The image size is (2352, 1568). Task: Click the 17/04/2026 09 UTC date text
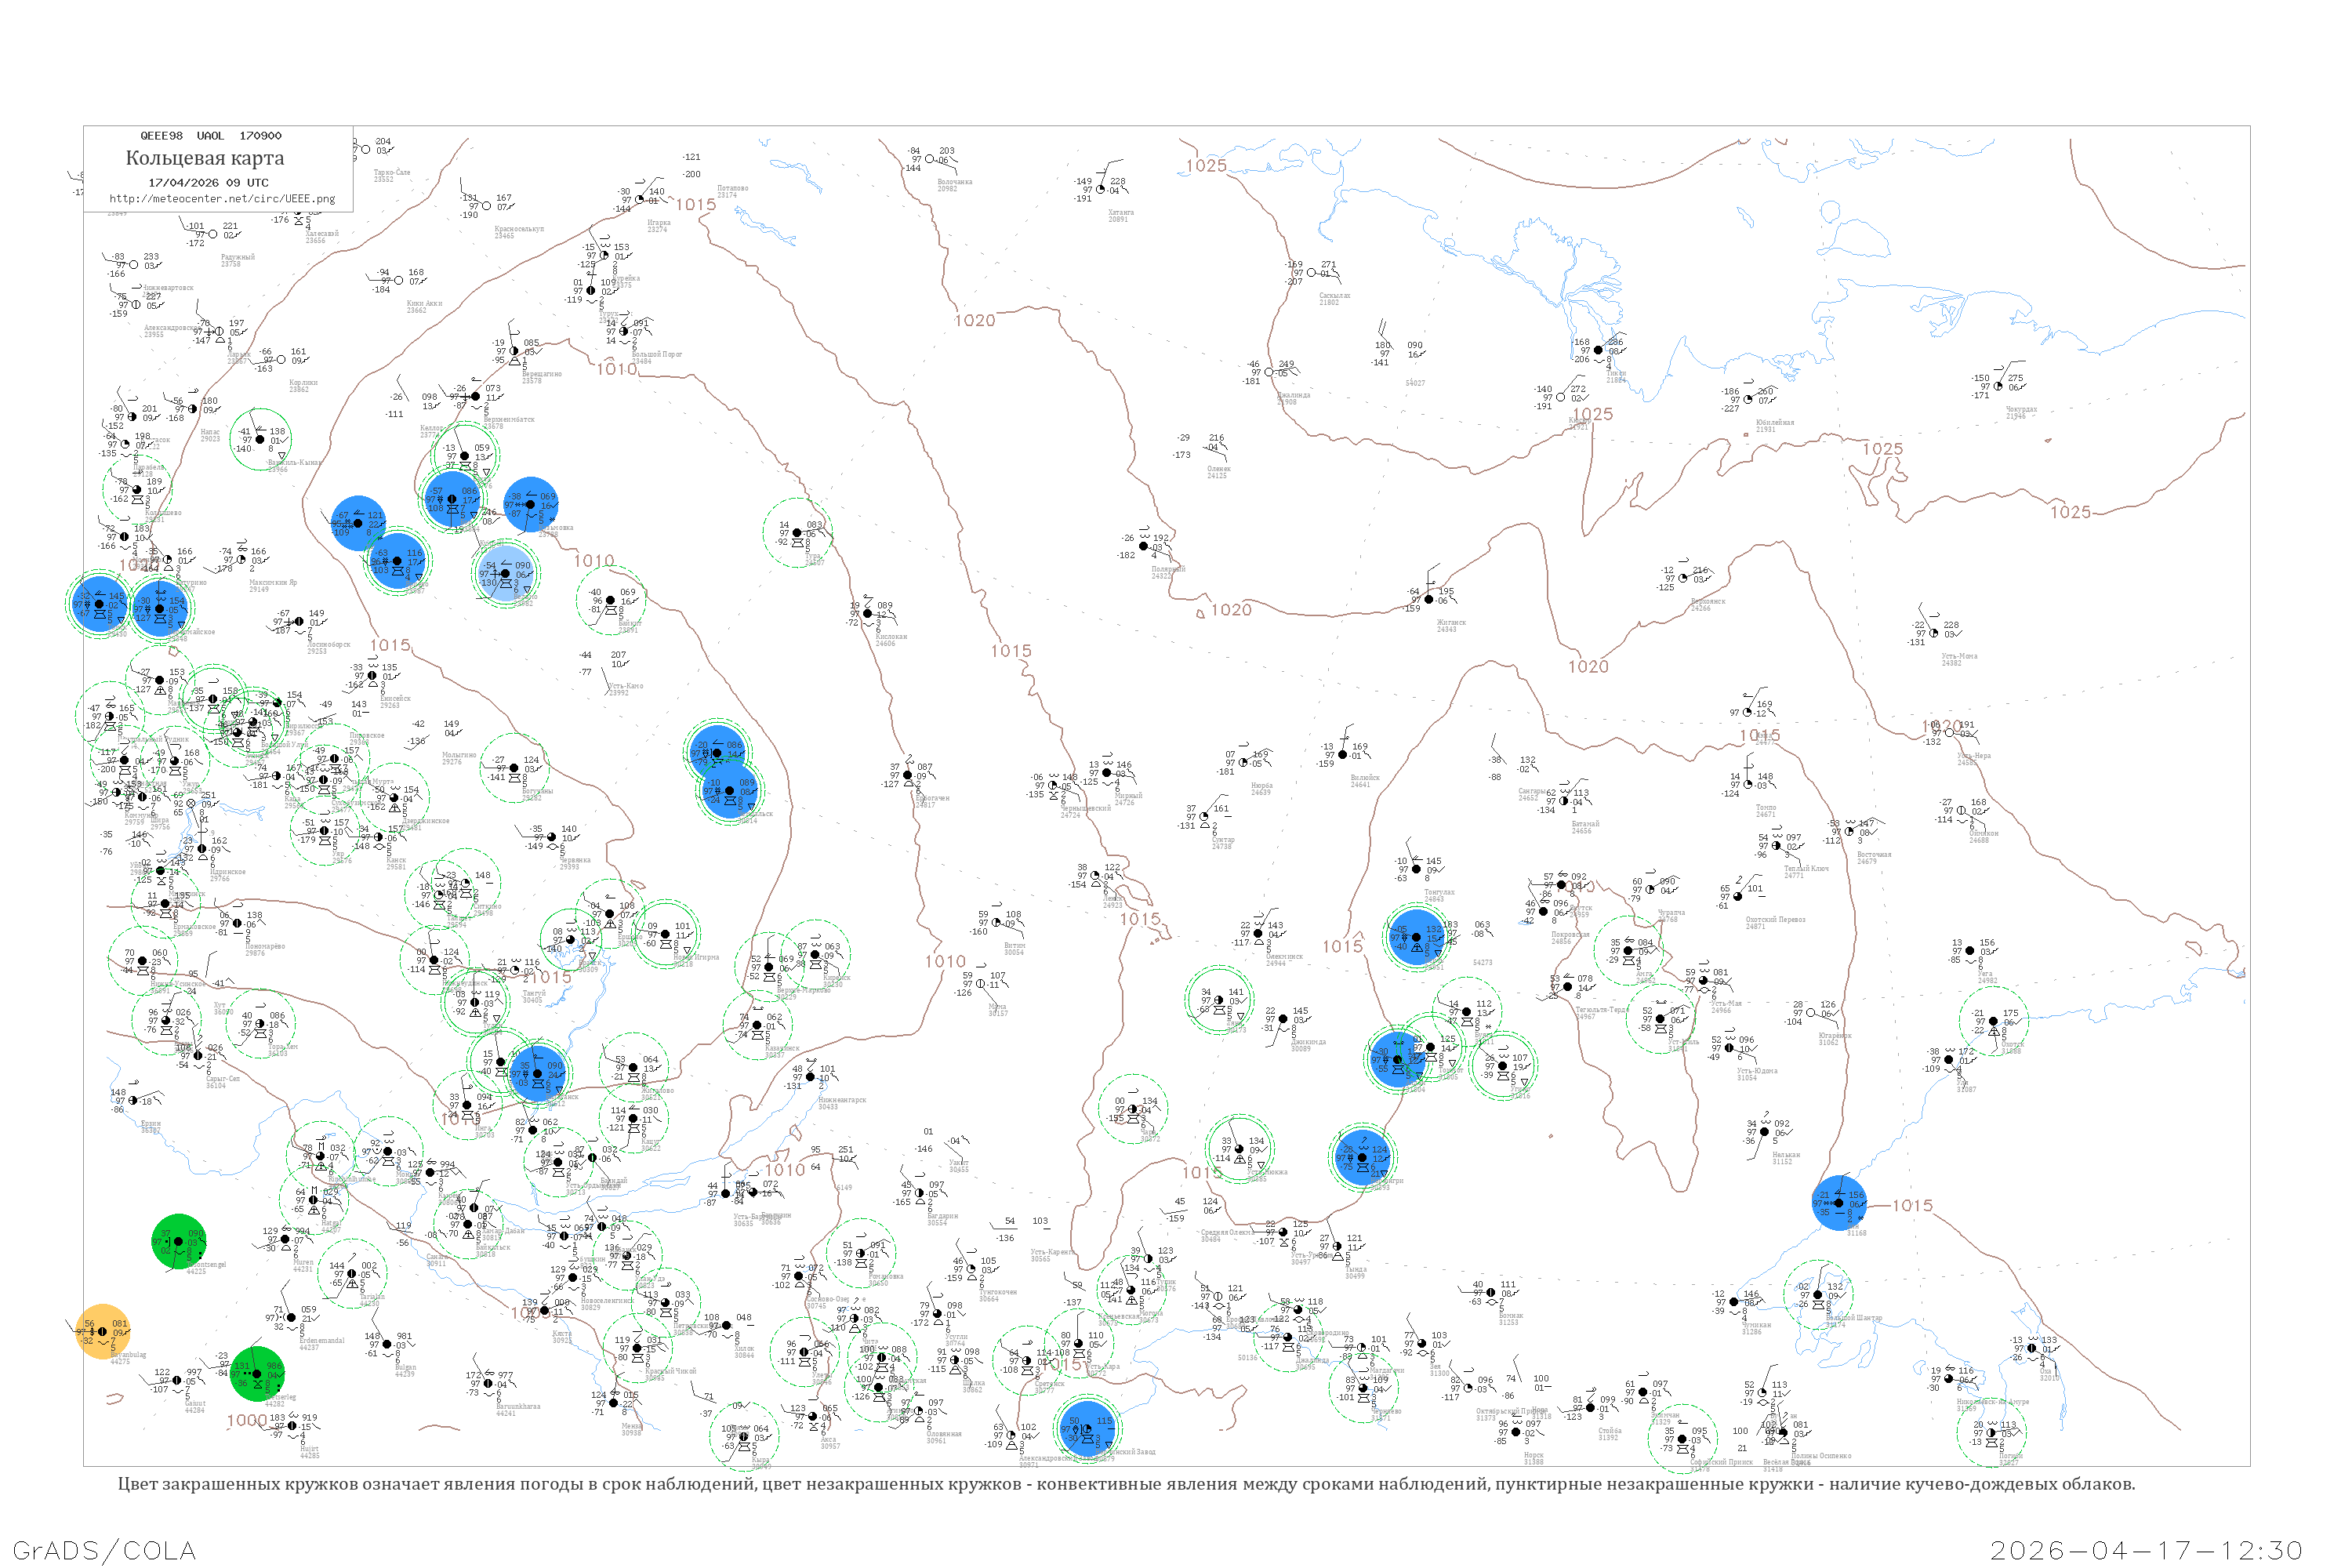coord(208,182)
